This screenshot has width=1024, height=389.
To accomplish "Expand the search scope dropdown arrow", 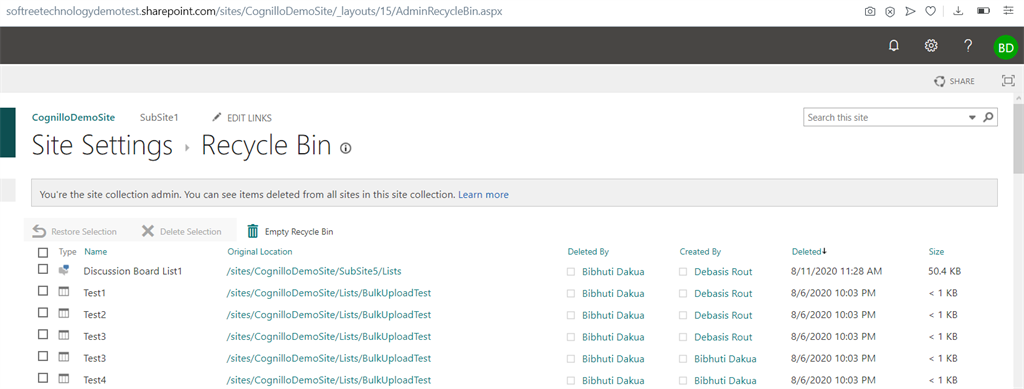I will click(x=972, y=118).
